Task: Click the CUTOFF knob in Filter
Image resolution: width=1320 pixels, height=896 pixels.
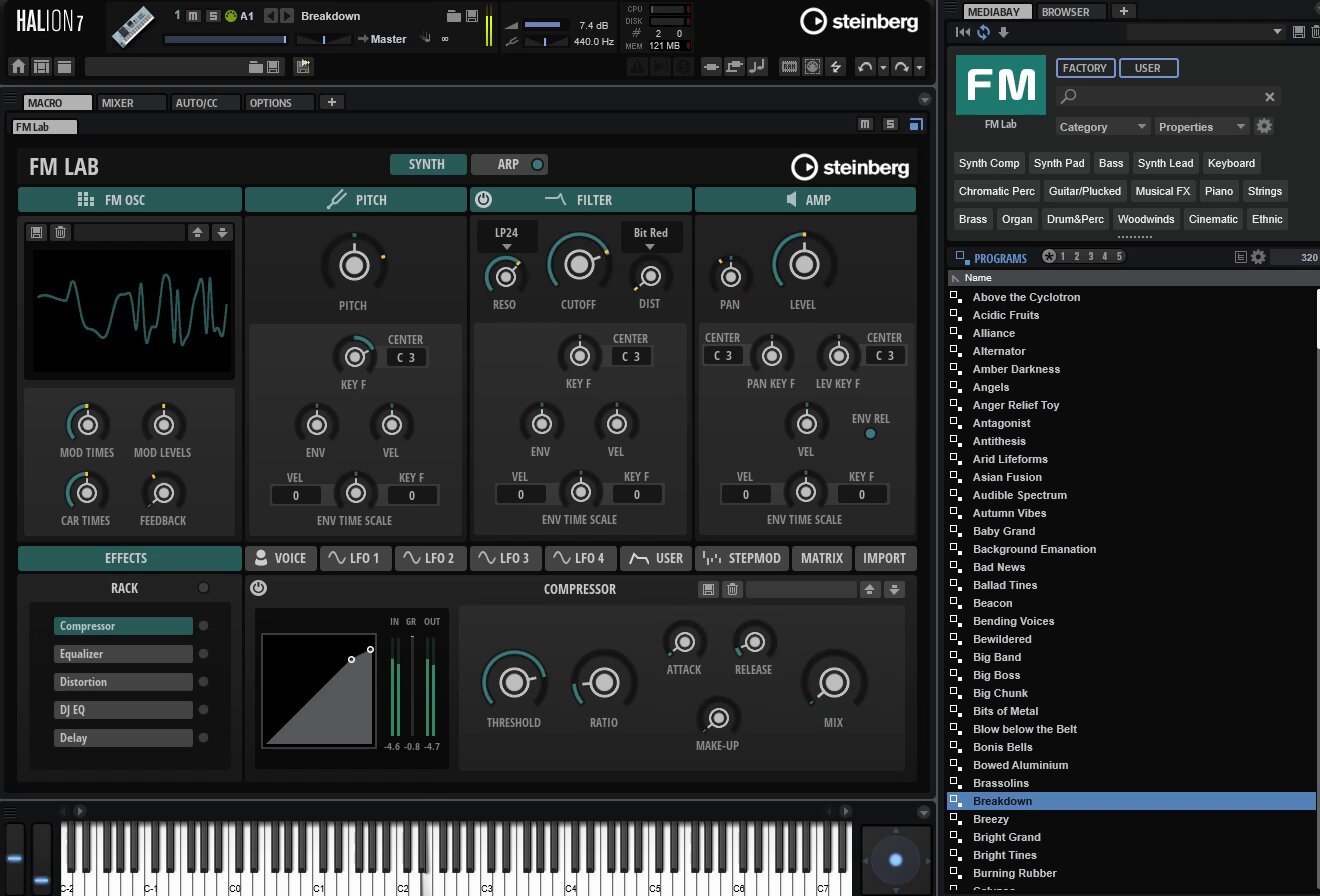Action: tap(579, 264)
